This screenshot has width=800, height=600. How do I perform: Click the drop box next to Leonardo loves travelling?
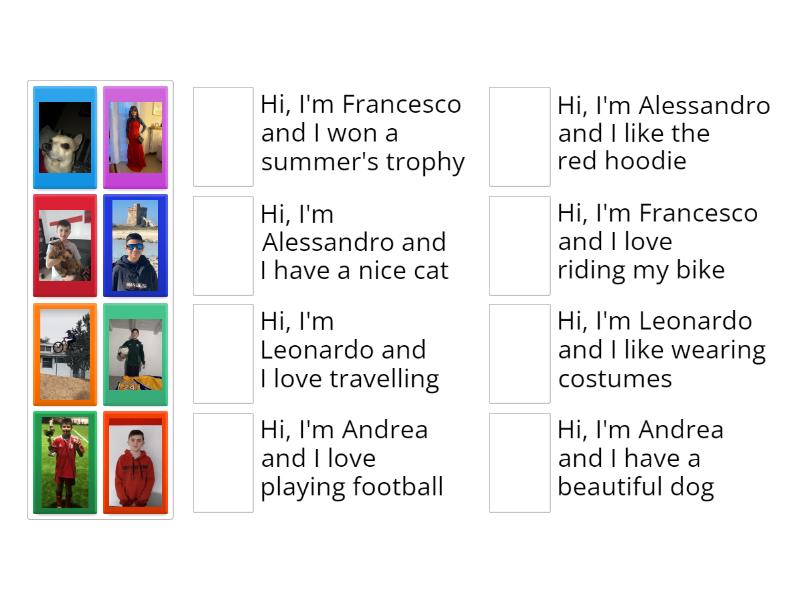click(223, 354)
